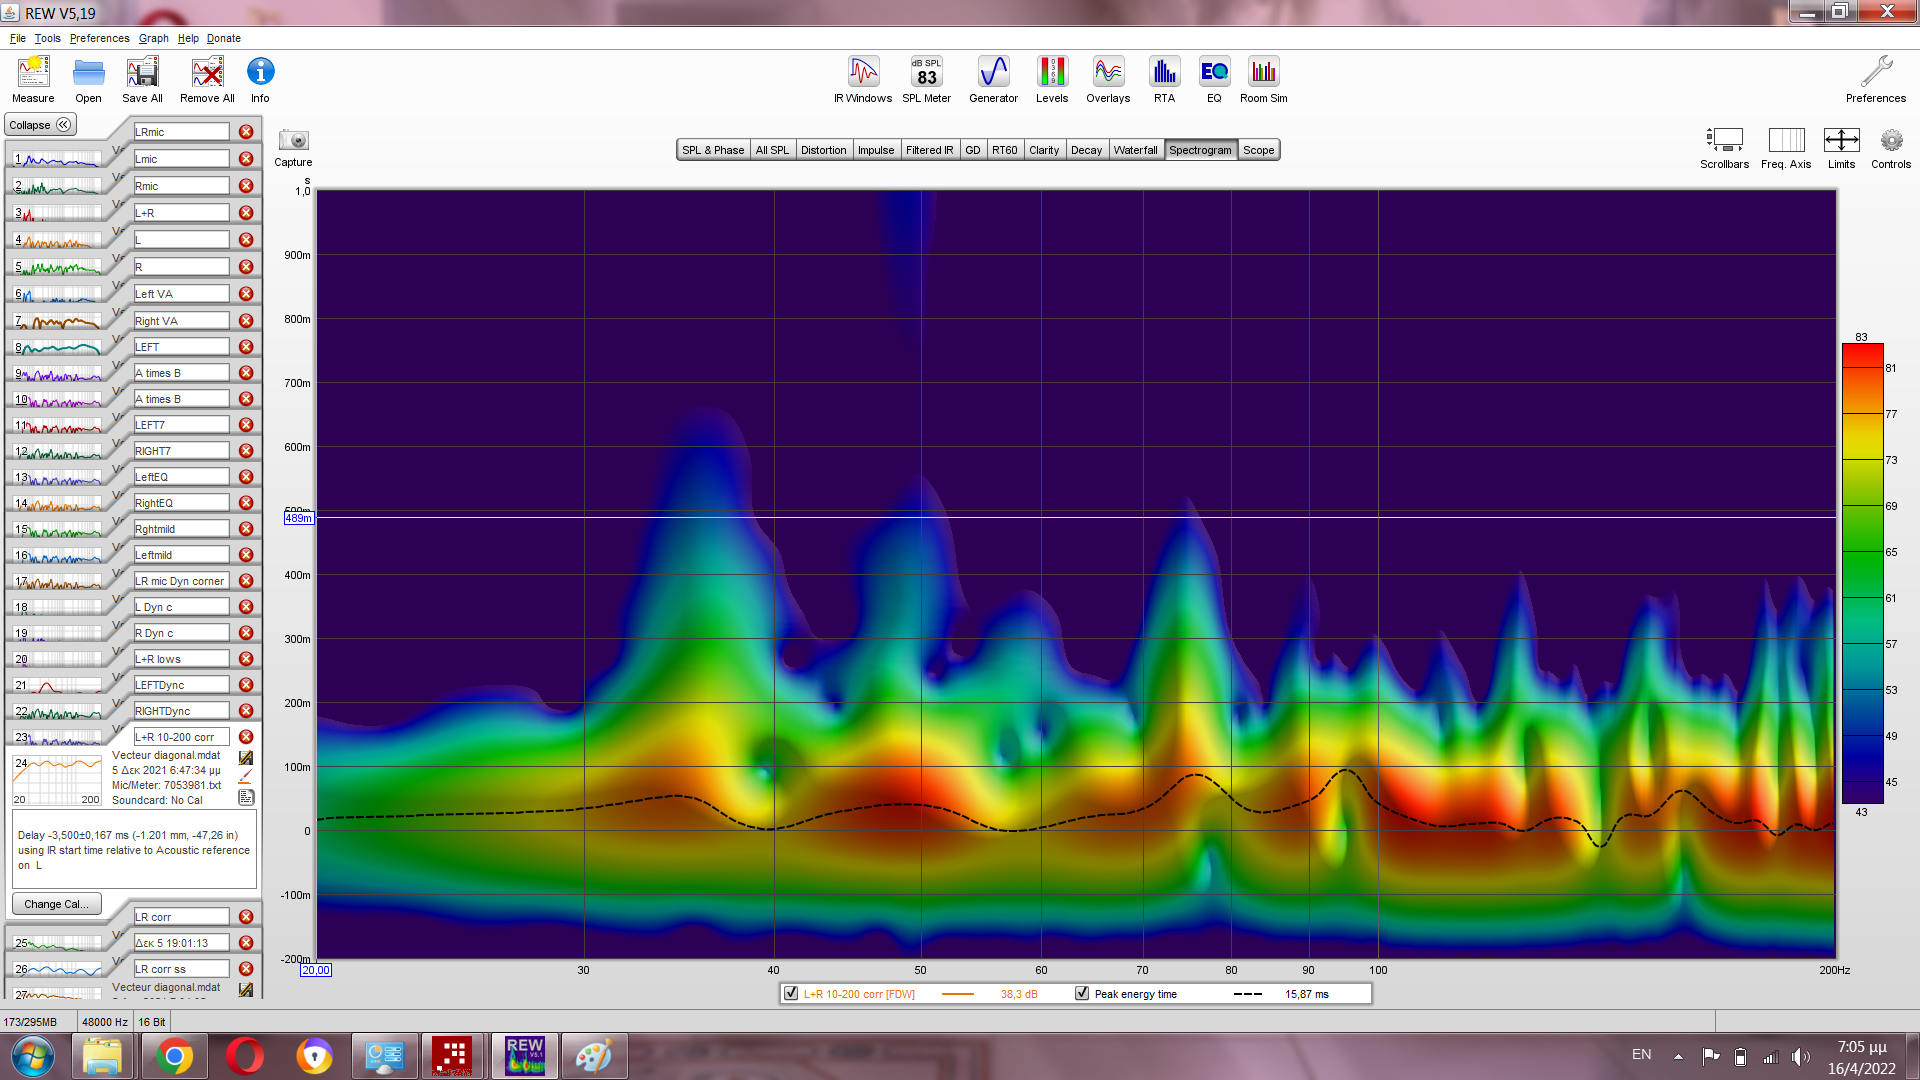Image resolution: width=1920 pixels, height=1080 pixels.
Task: Switch to the Waterfall tab
Action: [1135, 150]
